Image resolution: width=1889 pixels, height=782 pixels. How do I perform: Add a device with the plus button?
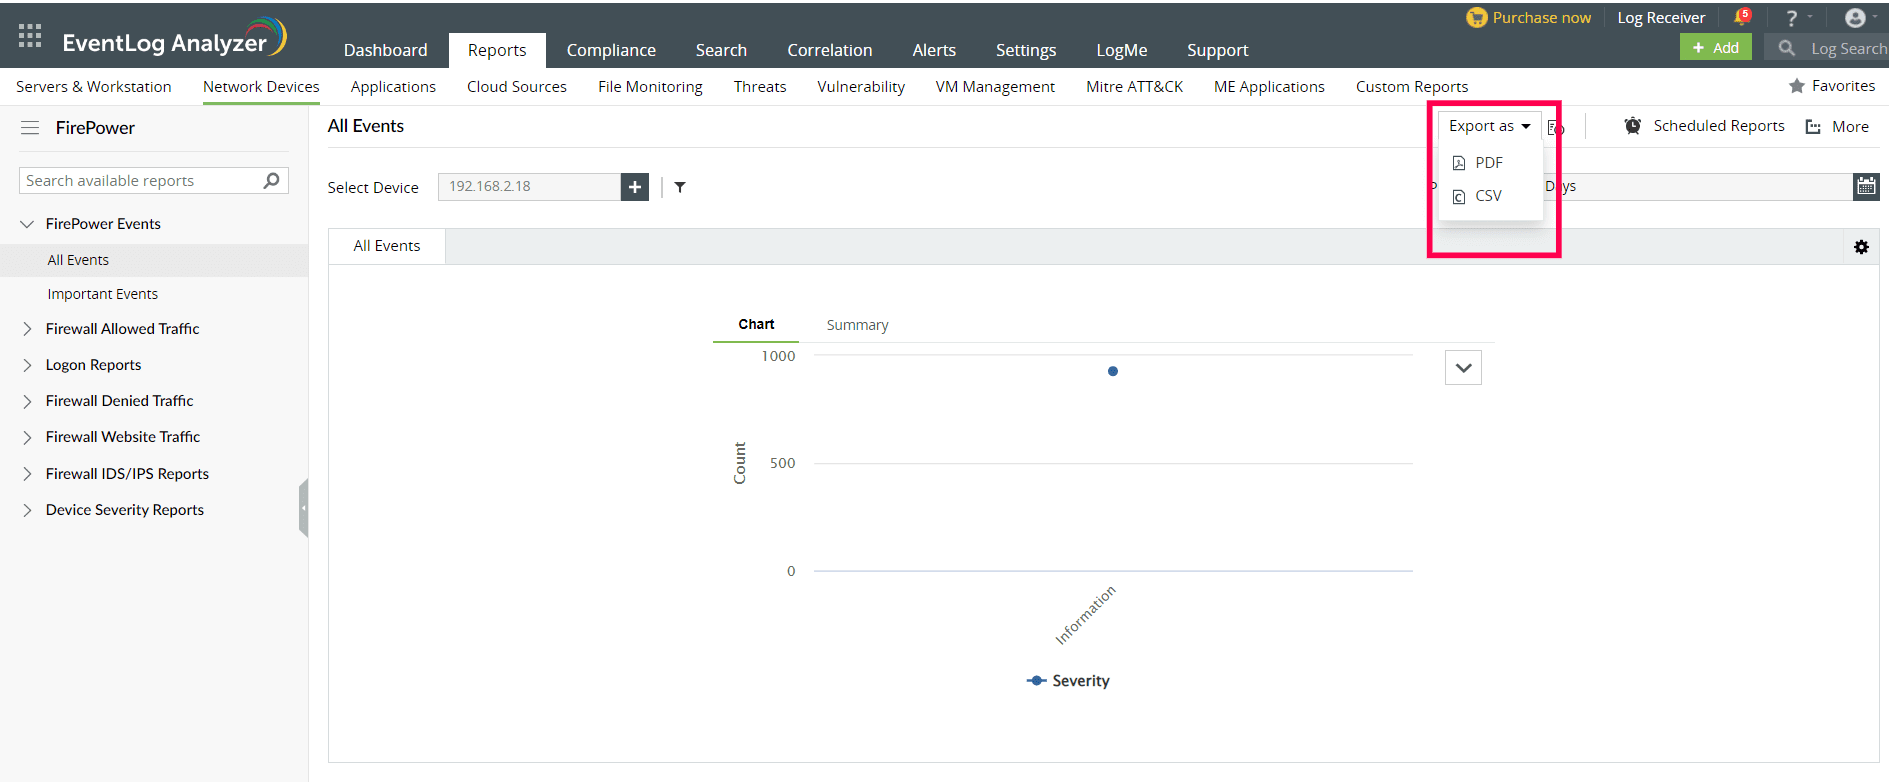tap(635, 187)
